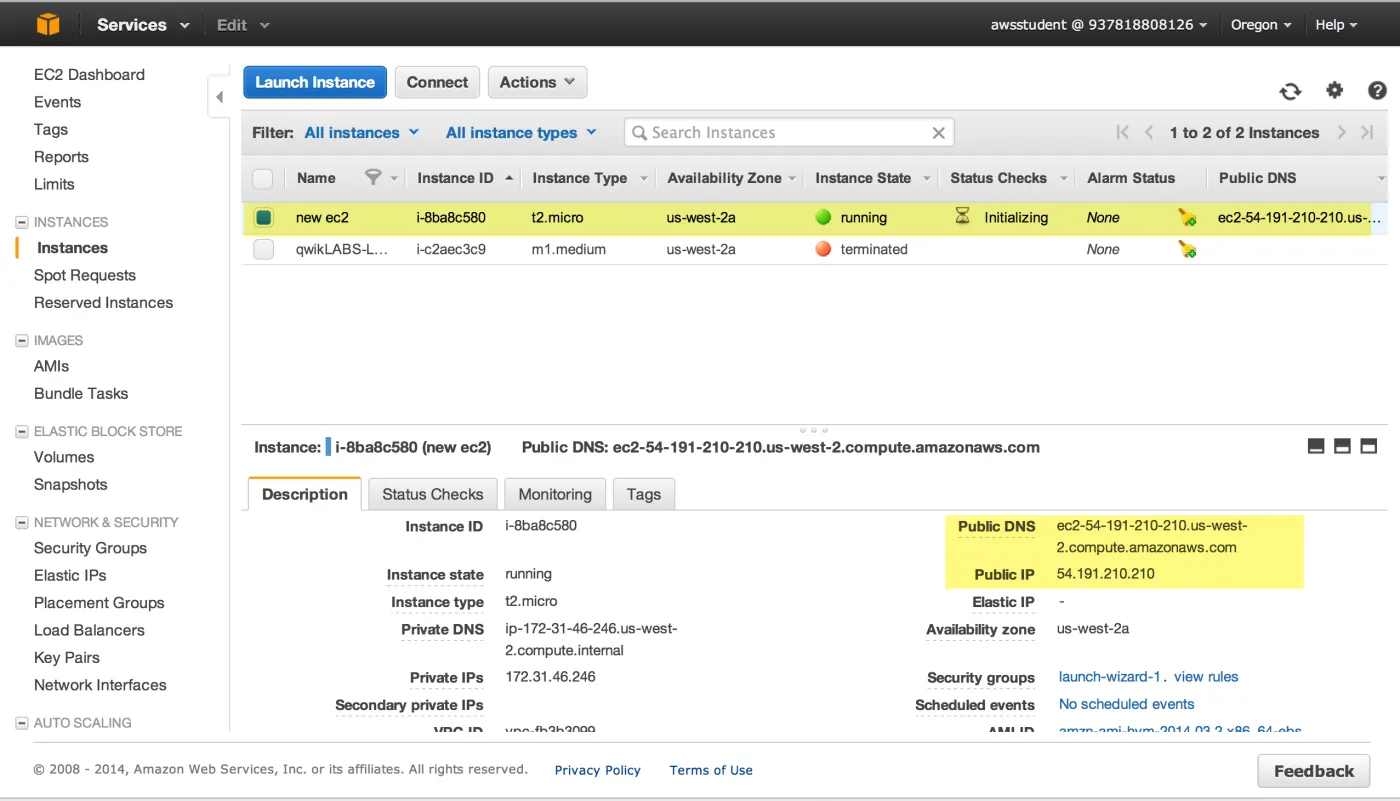Click the view rules link
The width and height of the screenshot is (1400, 801).
click(x=1206, y=677)
